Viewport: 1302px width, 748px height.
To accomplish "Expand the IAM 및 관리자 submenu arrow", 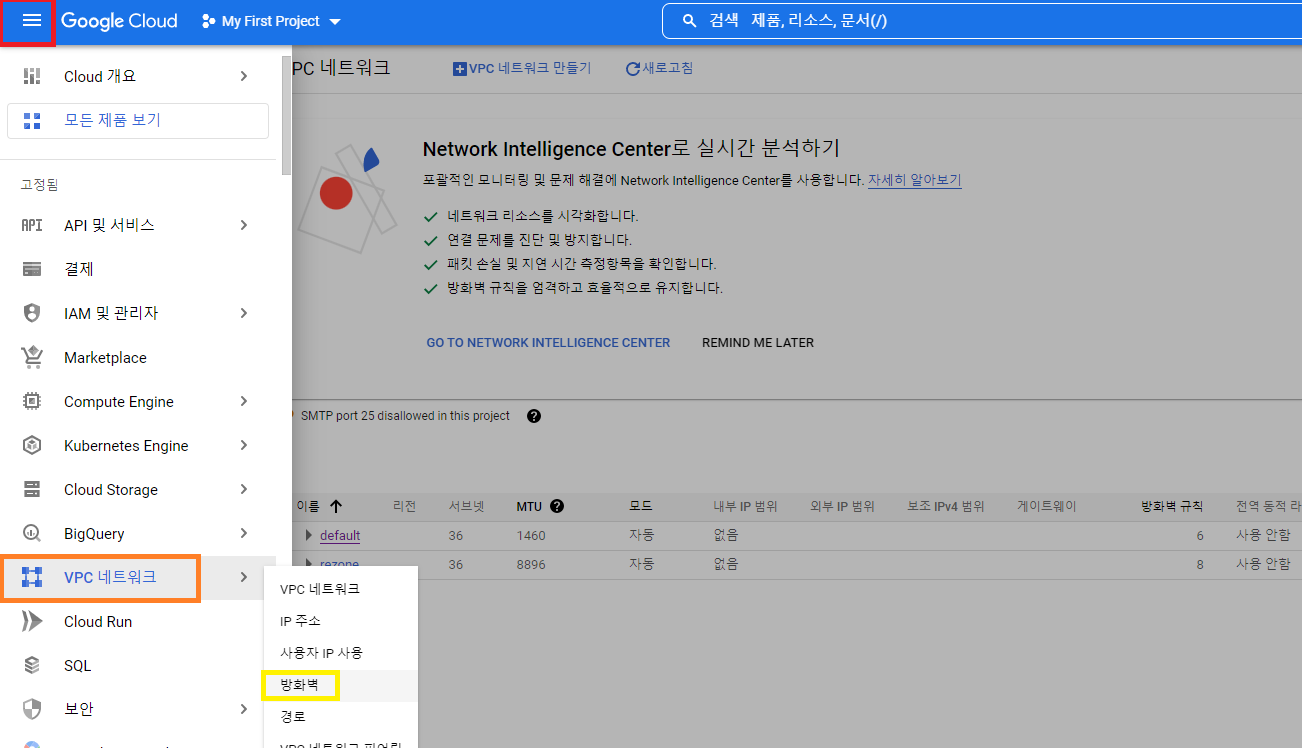I will point(244,313).
